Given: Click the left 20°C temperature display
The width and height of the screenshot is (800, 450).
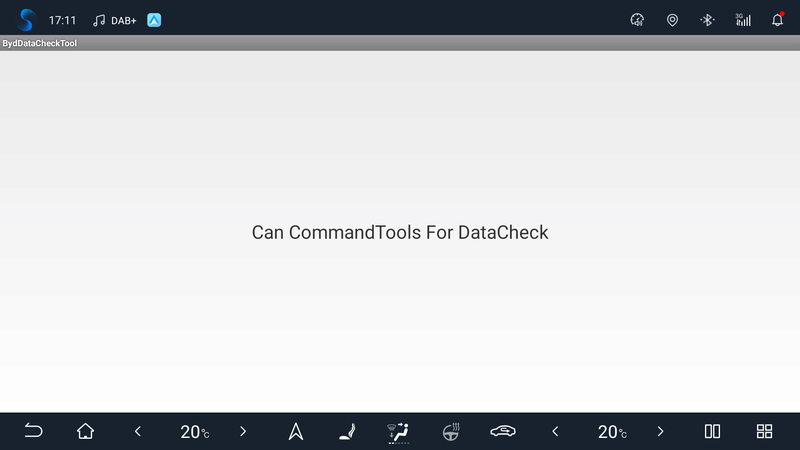Looking at the screenshot, I should 194,432.
